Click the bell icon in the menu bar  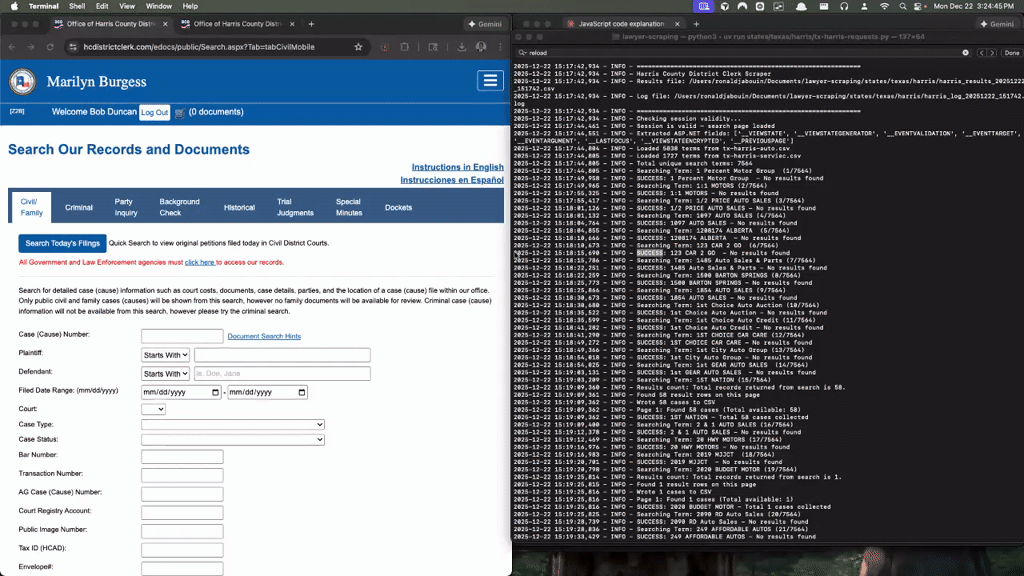801,6
